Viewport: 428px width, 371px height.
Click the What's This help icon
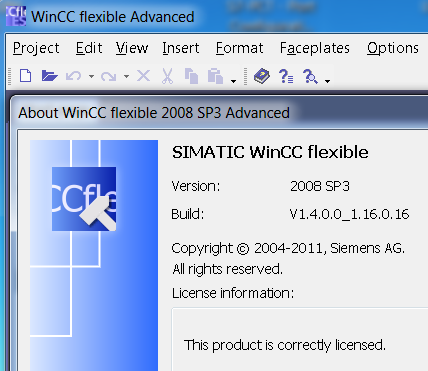(286, 76)
